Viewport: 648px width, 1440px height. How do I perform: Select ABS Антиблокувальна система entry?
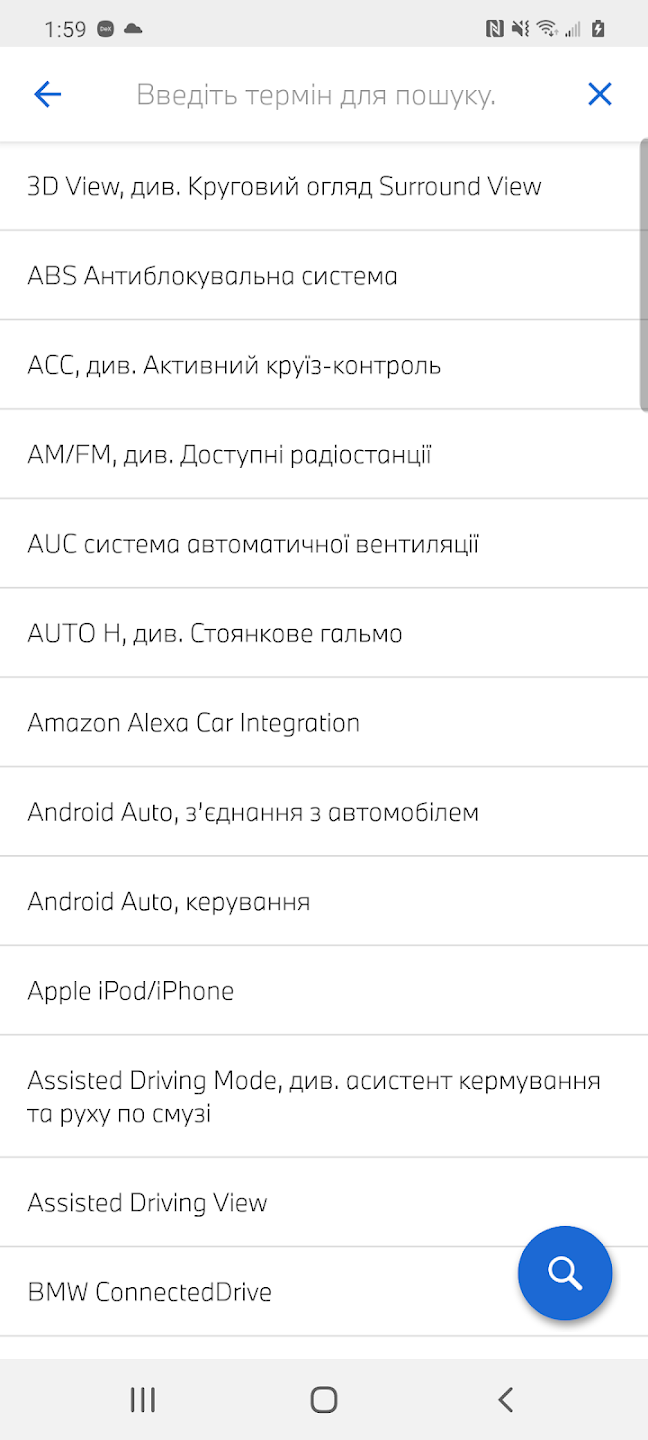coord(212,276)
